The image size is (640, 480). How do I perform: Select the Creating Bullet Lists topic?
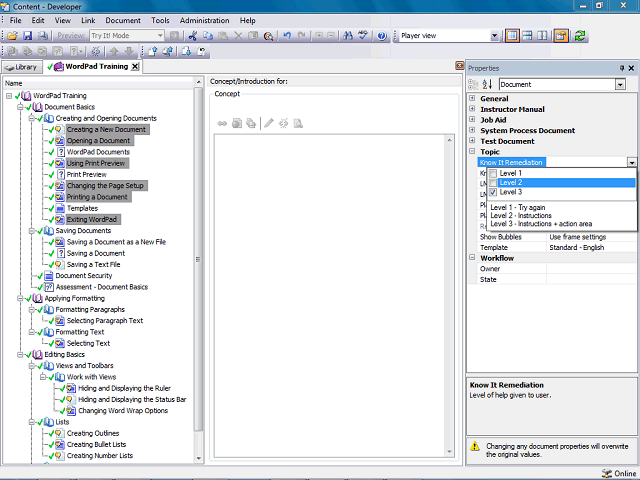pyautogui.click(x=96, y=444)
